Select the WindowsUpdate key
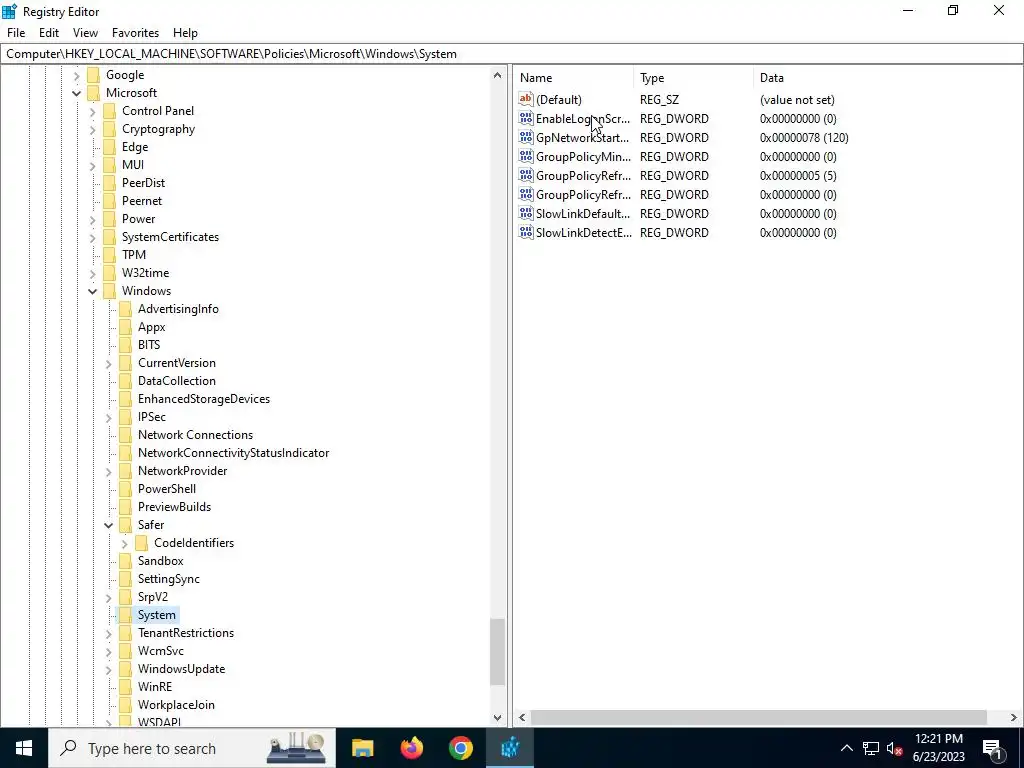Screen dimensions: 1024x768 pyautogui.click(x=182, y=669)
